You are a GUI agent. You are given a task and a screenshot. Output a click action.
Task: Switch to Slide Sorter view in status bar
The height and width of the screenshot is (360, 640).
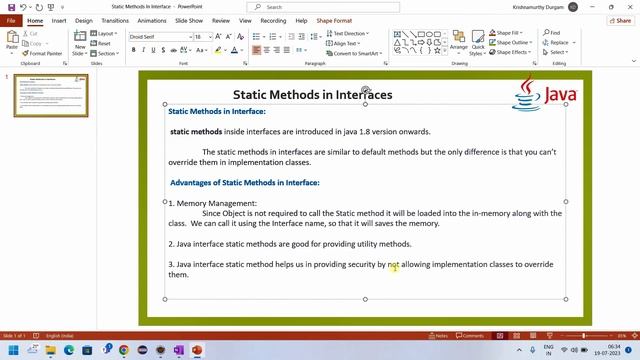pos(516,336)
